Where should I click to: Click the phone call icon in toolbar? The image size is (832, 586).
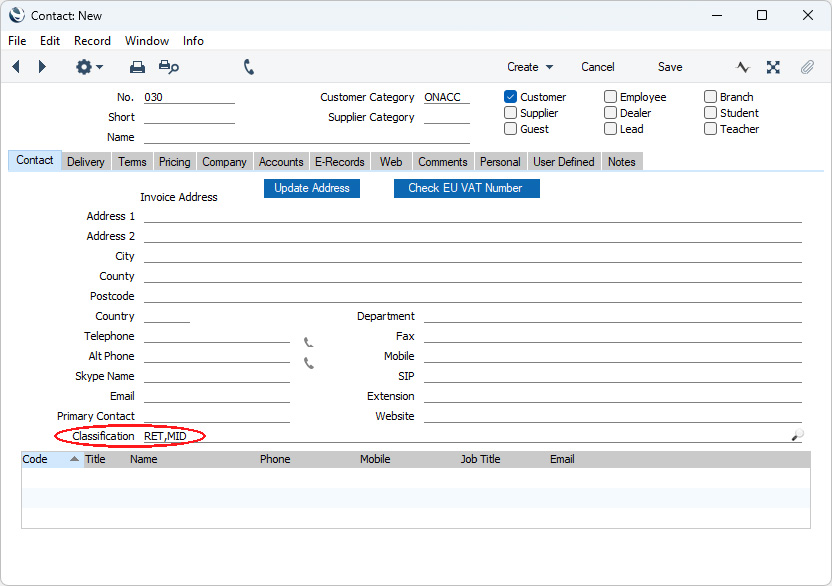(x=249, y=67)
